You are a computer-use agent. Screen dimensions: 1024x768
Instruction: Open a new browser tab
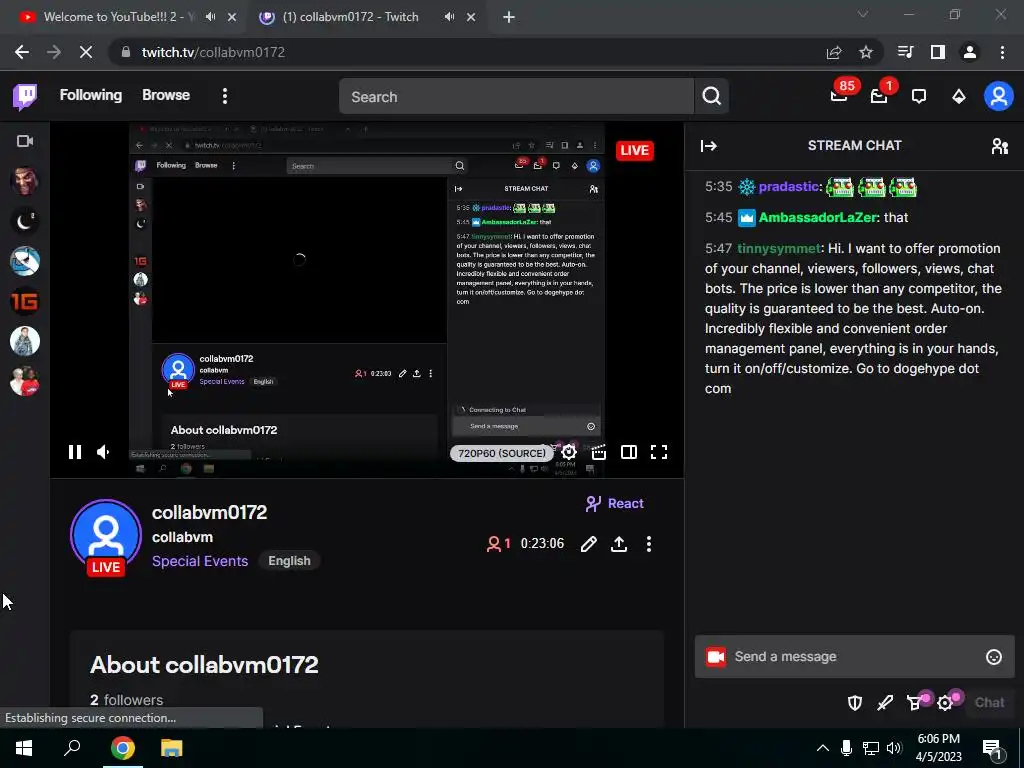(x=509, y=18)
